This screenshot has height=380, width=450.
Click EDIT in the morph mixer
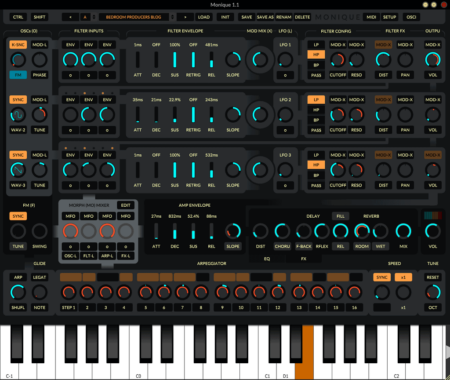[x=126, y=205]
